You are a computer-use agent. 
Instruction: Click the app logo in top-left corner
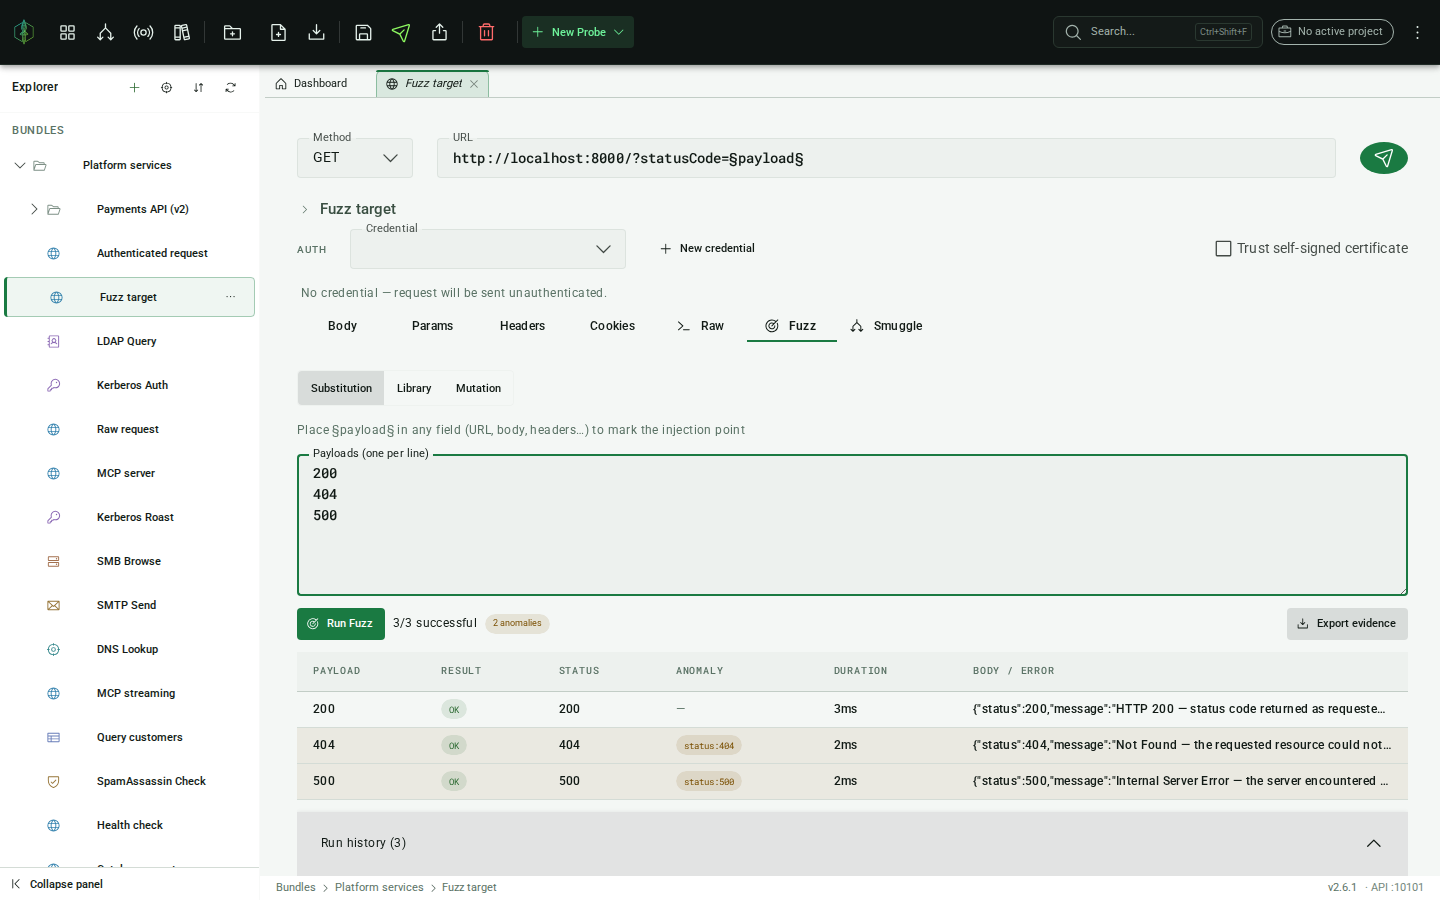(24, 32)
